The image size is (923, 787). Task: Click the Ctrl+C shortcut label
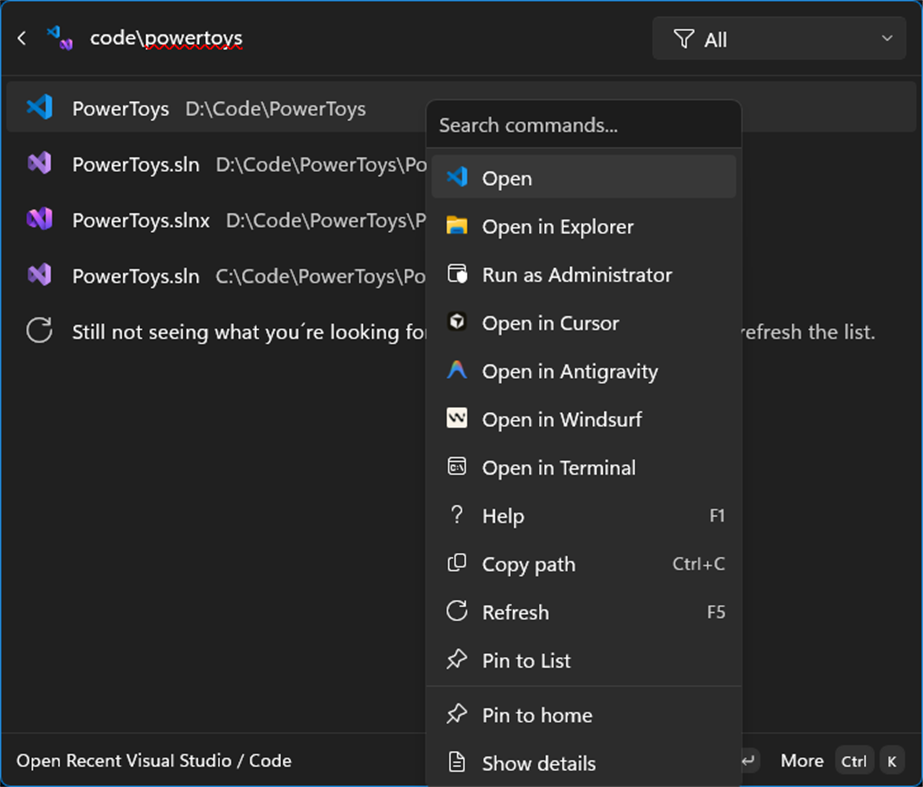(x=699, y=564)
